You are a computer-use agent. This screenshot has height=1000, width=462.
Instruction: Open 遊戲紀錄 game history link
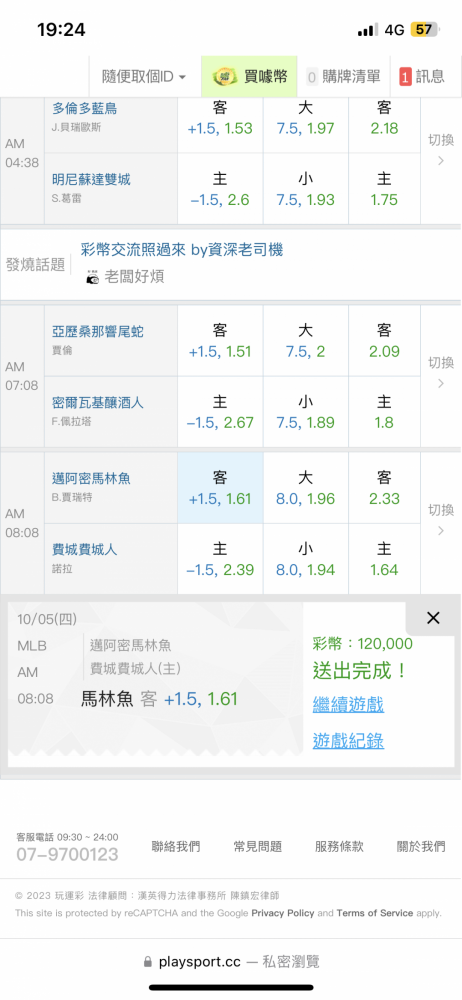348,741
